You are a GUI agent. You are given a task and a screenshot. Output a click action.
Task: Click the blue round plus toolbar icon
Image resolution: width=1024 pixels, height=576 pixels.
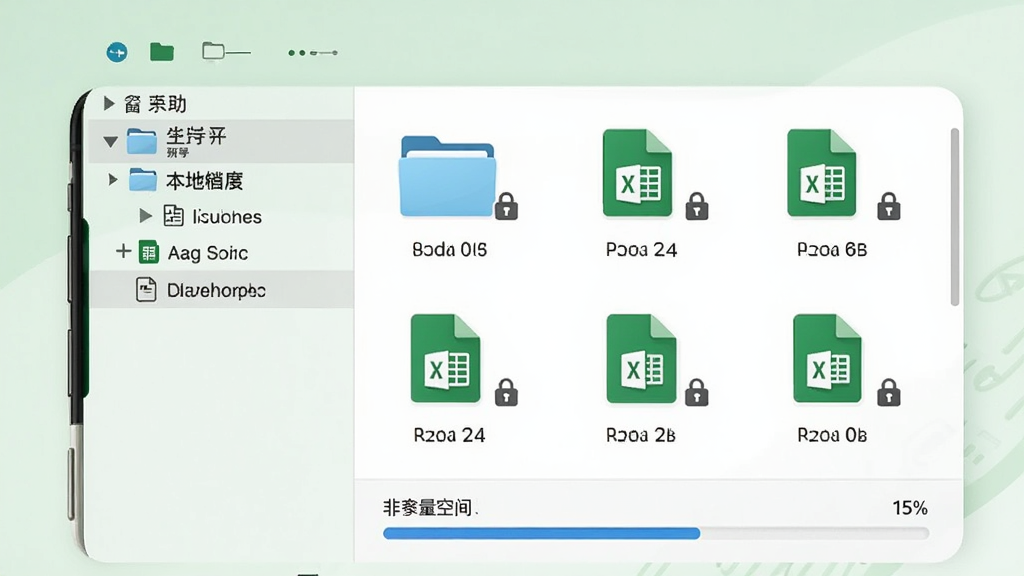(x=117, y=52)
